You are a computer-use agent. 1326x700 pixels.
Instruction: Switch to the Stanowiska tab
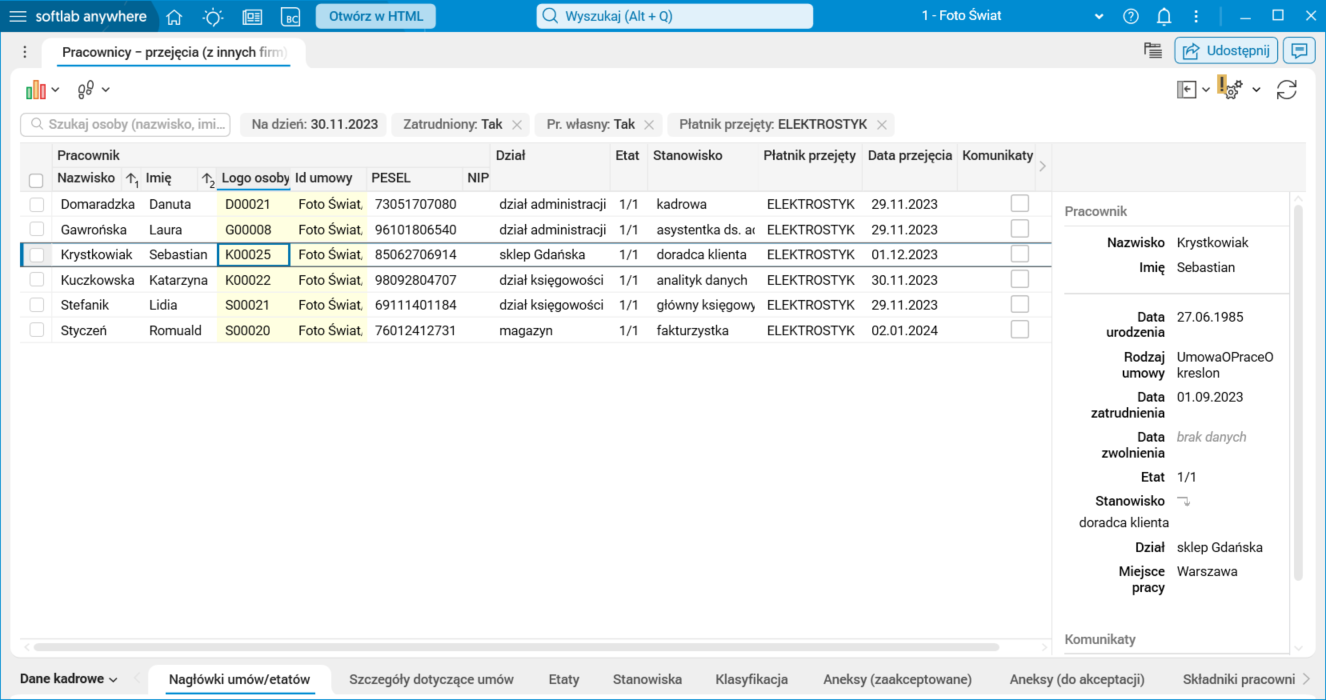click(647, 679)
